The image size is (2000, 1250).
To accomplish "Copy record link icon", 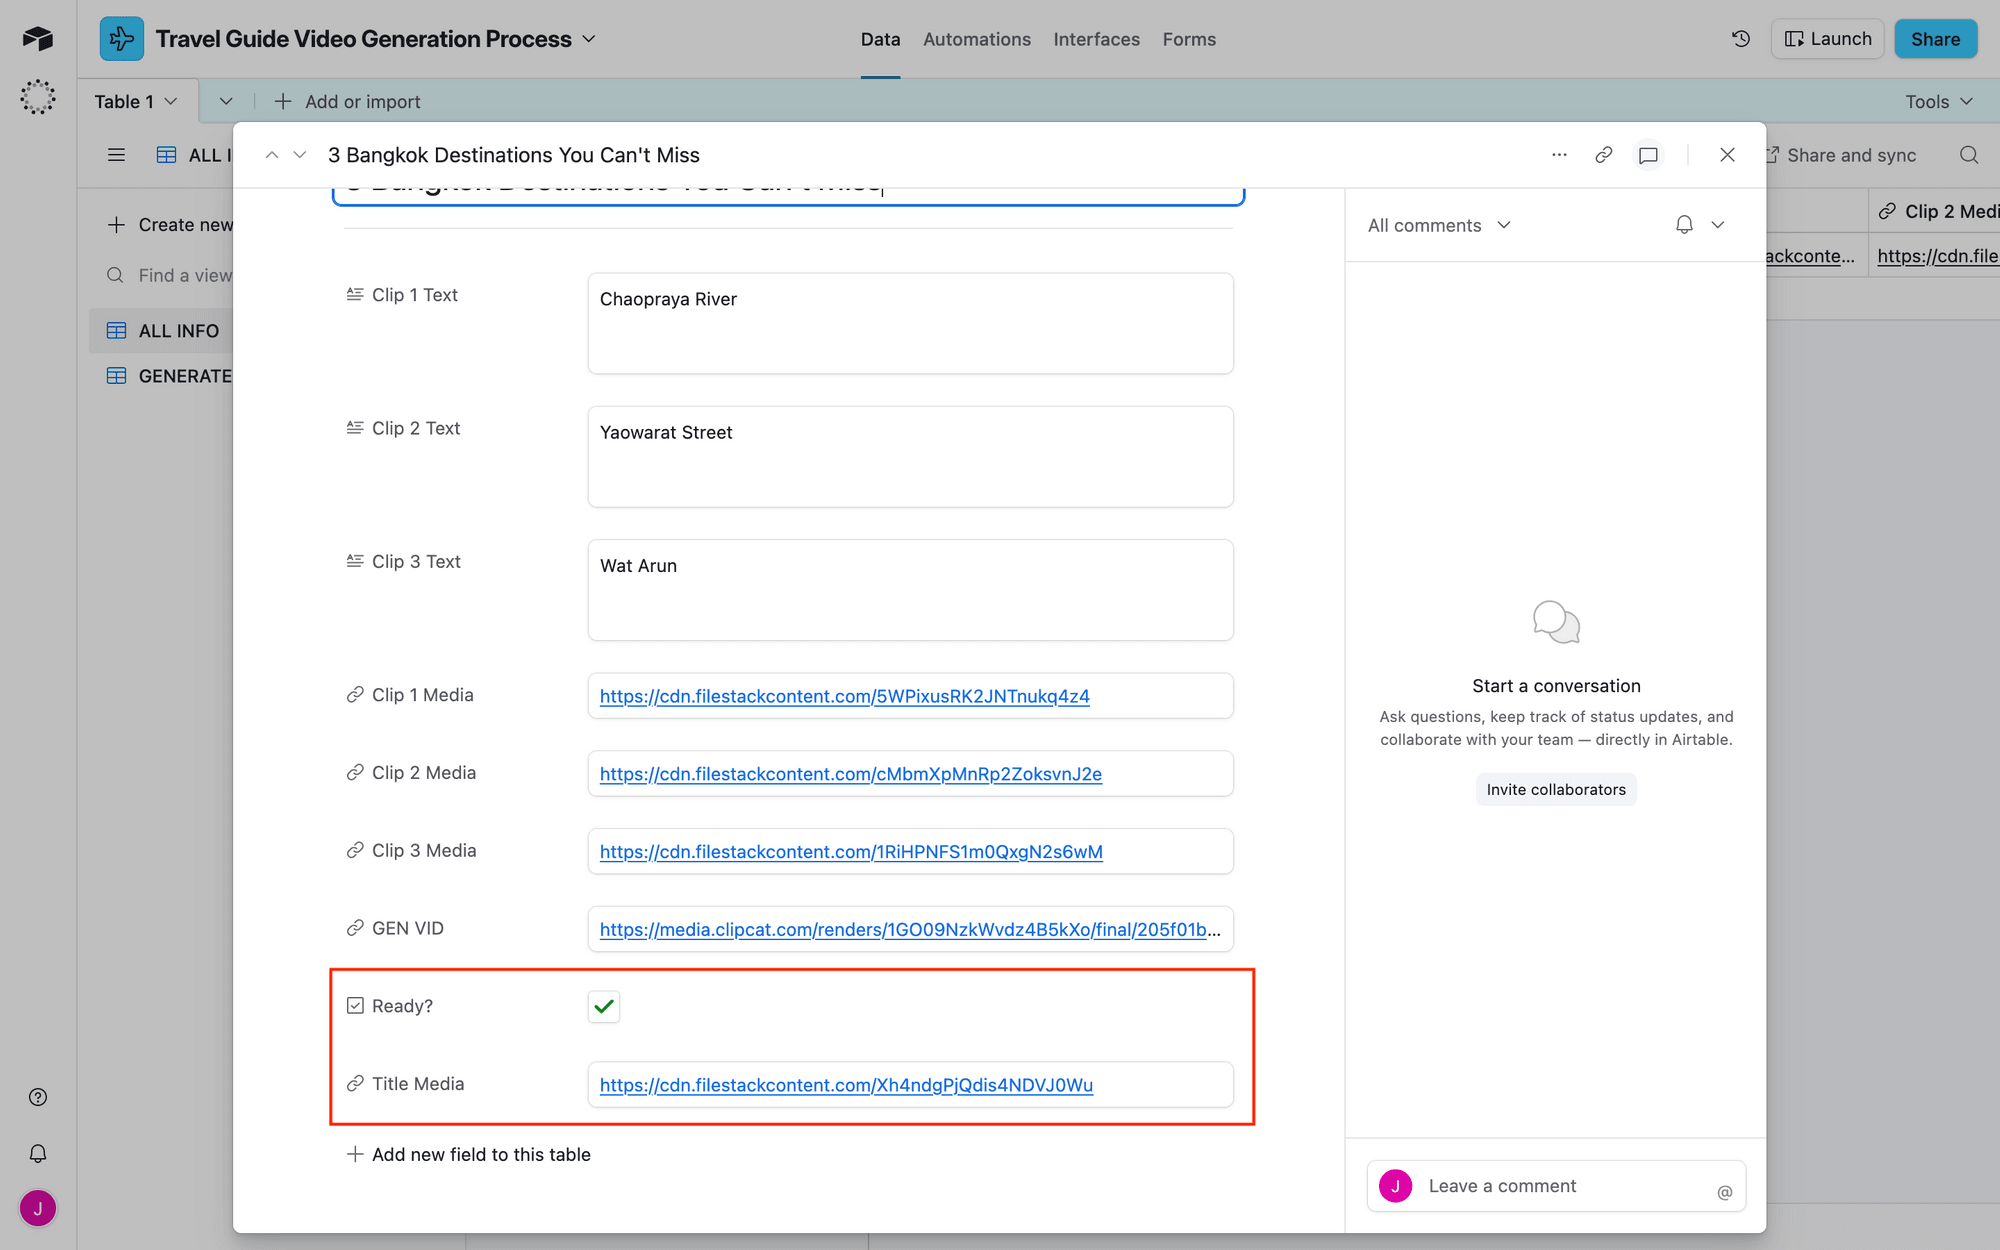I will click(1603, 155).
